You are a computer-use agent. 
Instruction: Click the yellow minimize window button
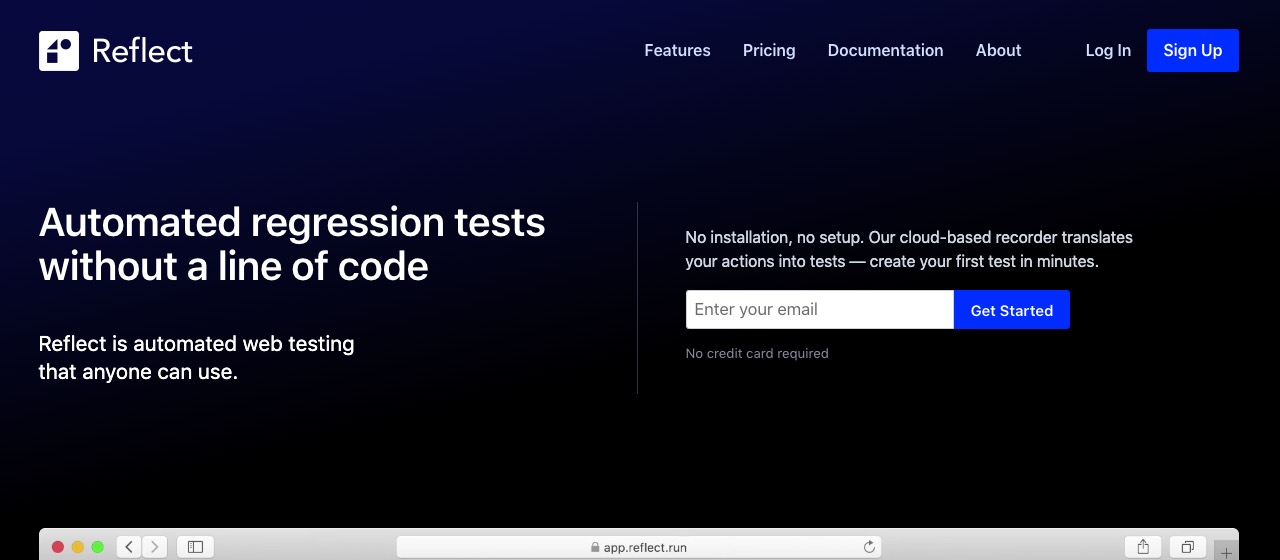pos(77,547)
